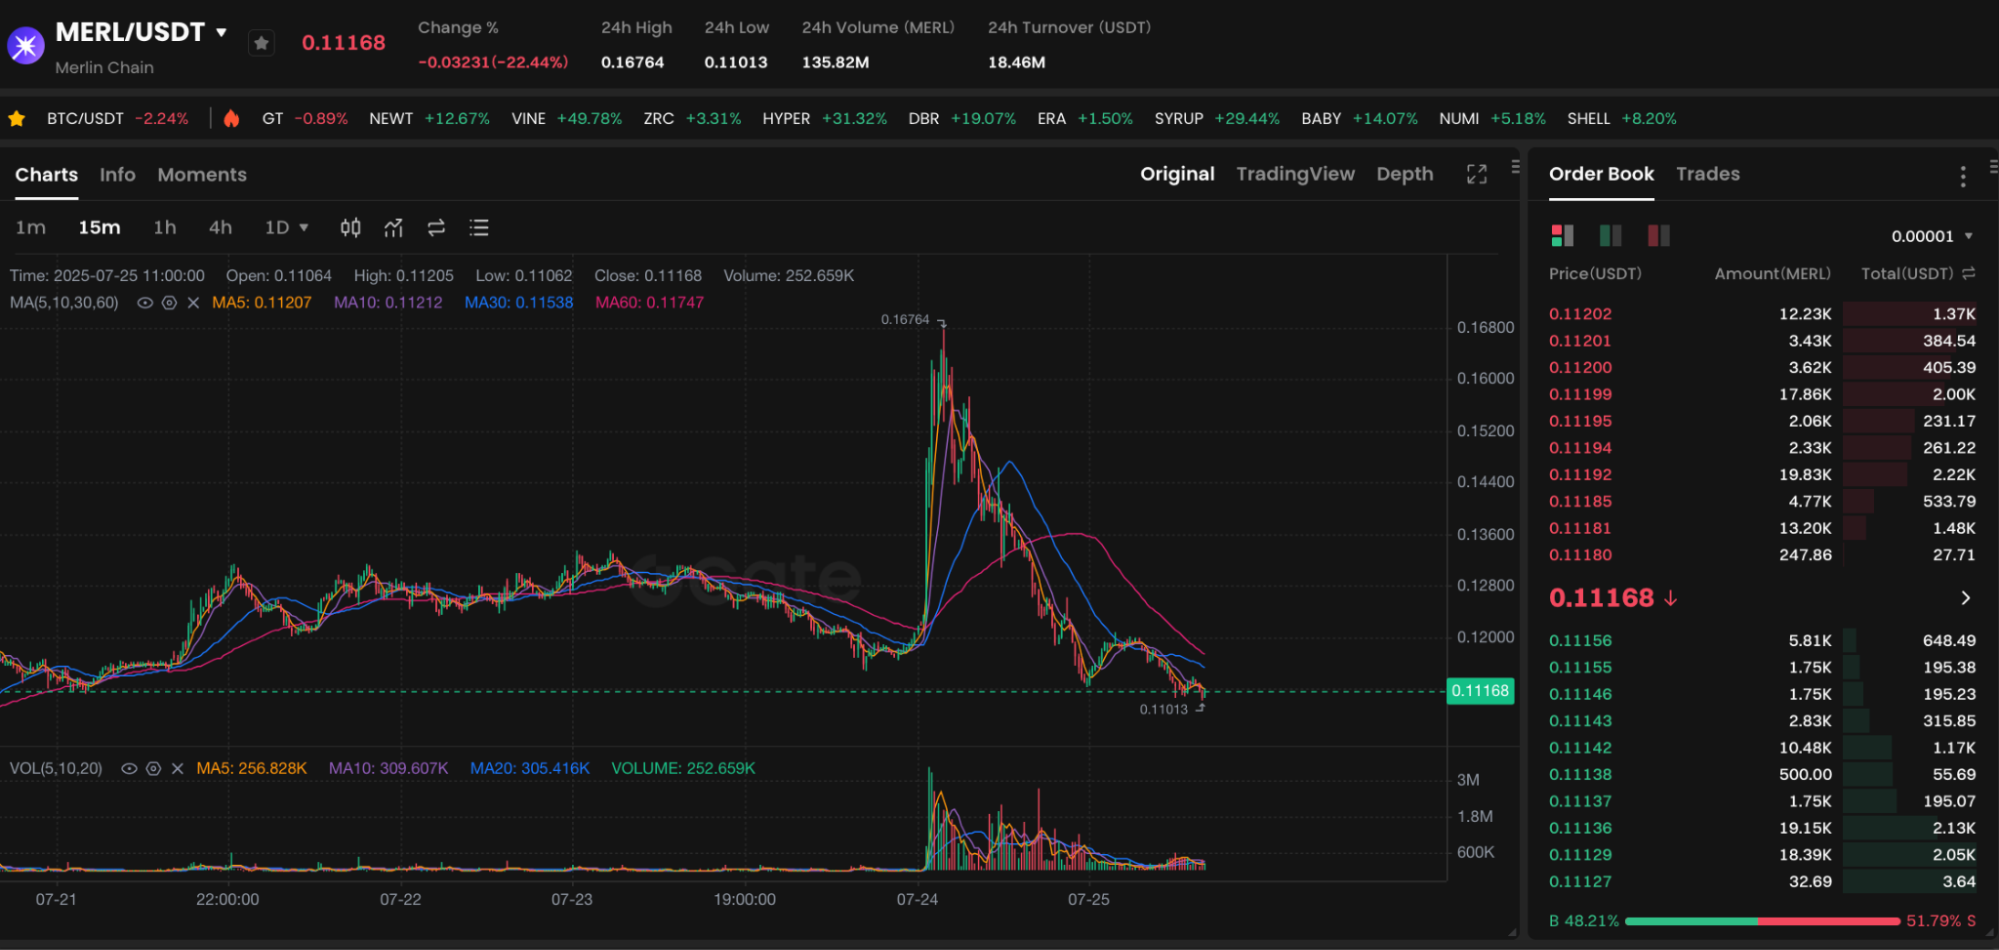The image size is (1999, 950).
Task: Select the 15m timeframe
Action: click(99, 228)
